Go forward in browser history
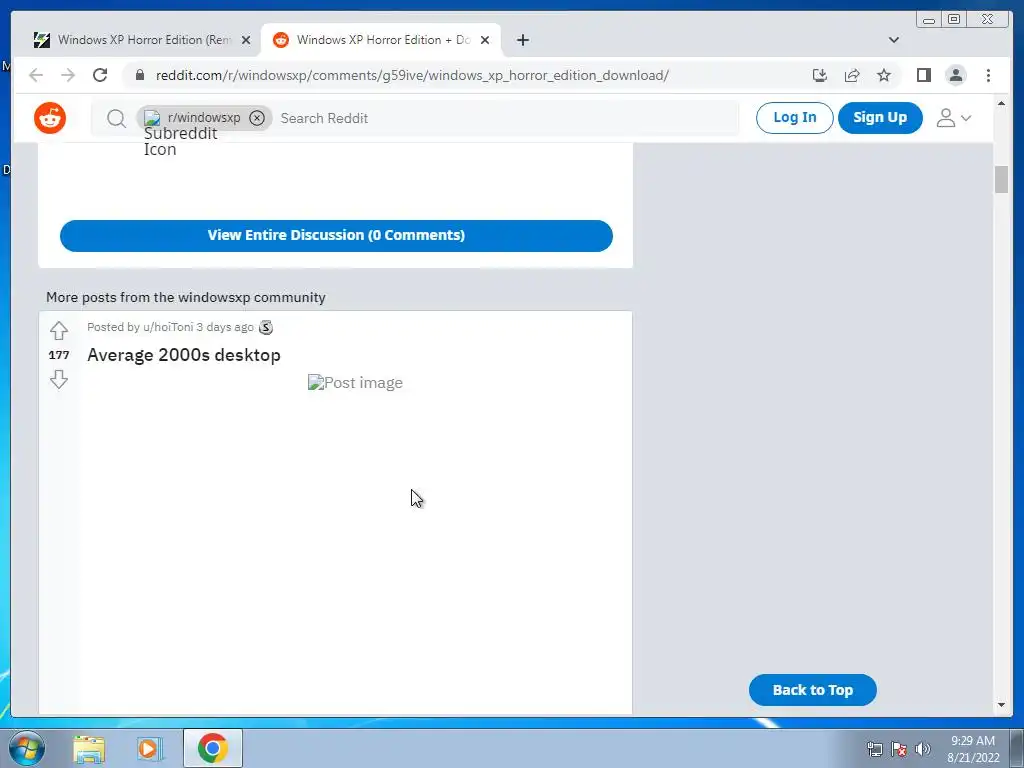Screen dimensions: 1024x768 (68, 75)
